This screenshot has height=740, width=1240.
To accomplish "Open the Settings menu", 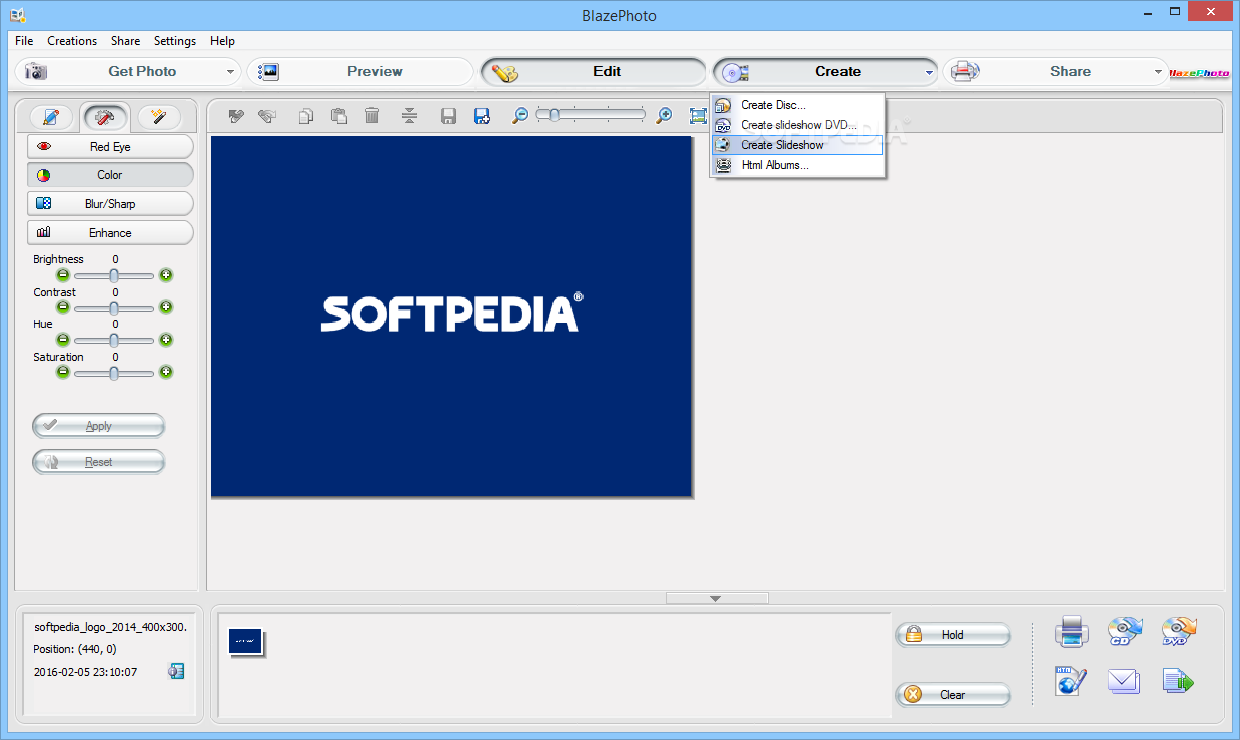I will [x=175, y=41].
